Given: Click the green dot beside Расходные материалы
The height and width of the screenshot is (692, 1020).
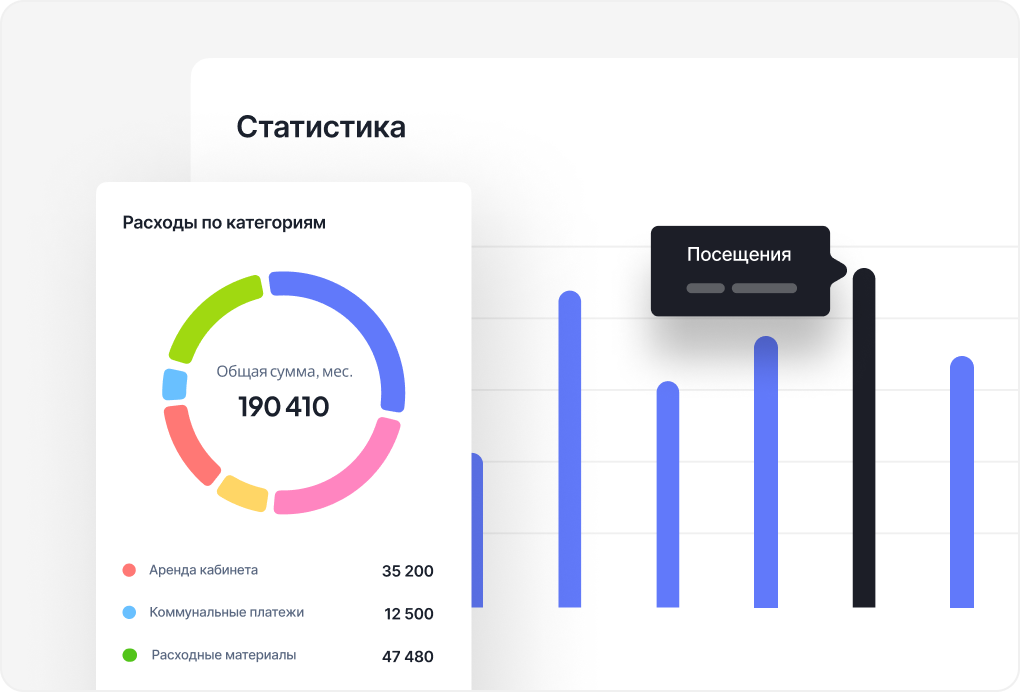Looking at the screenshot, I should coord(127,655).
